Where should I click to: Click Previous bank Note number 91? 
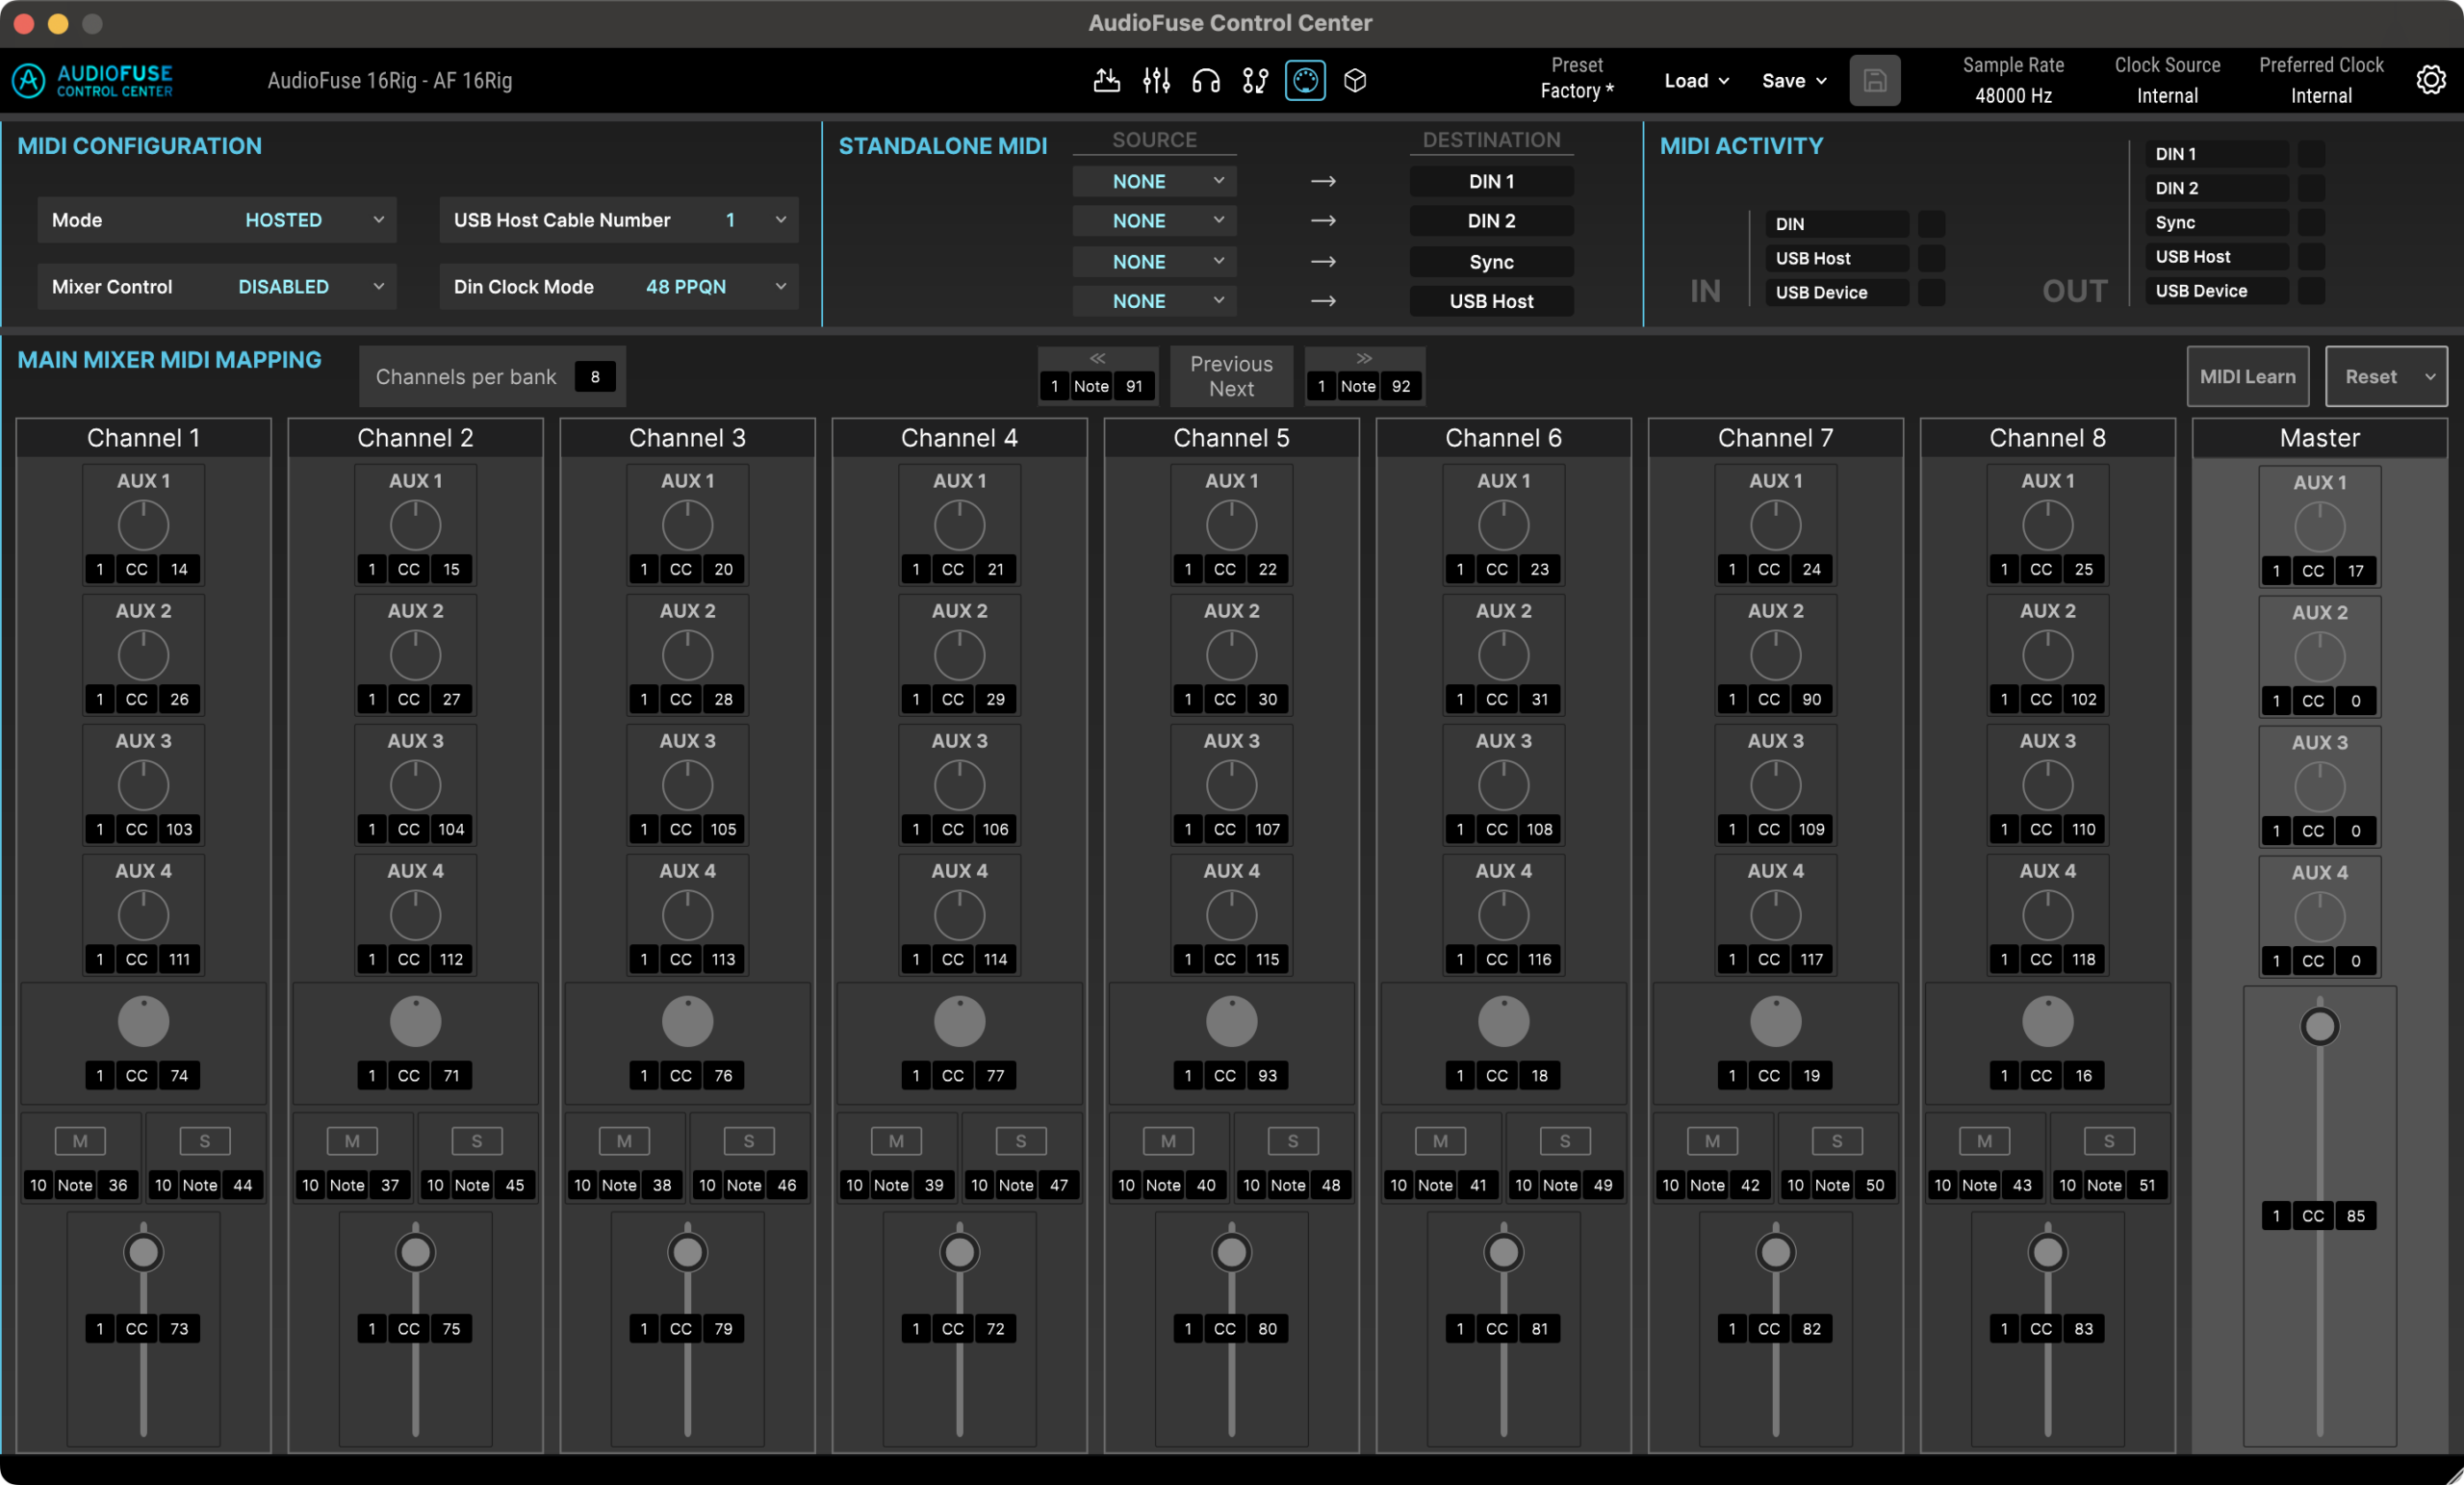tap(1134, 386)
